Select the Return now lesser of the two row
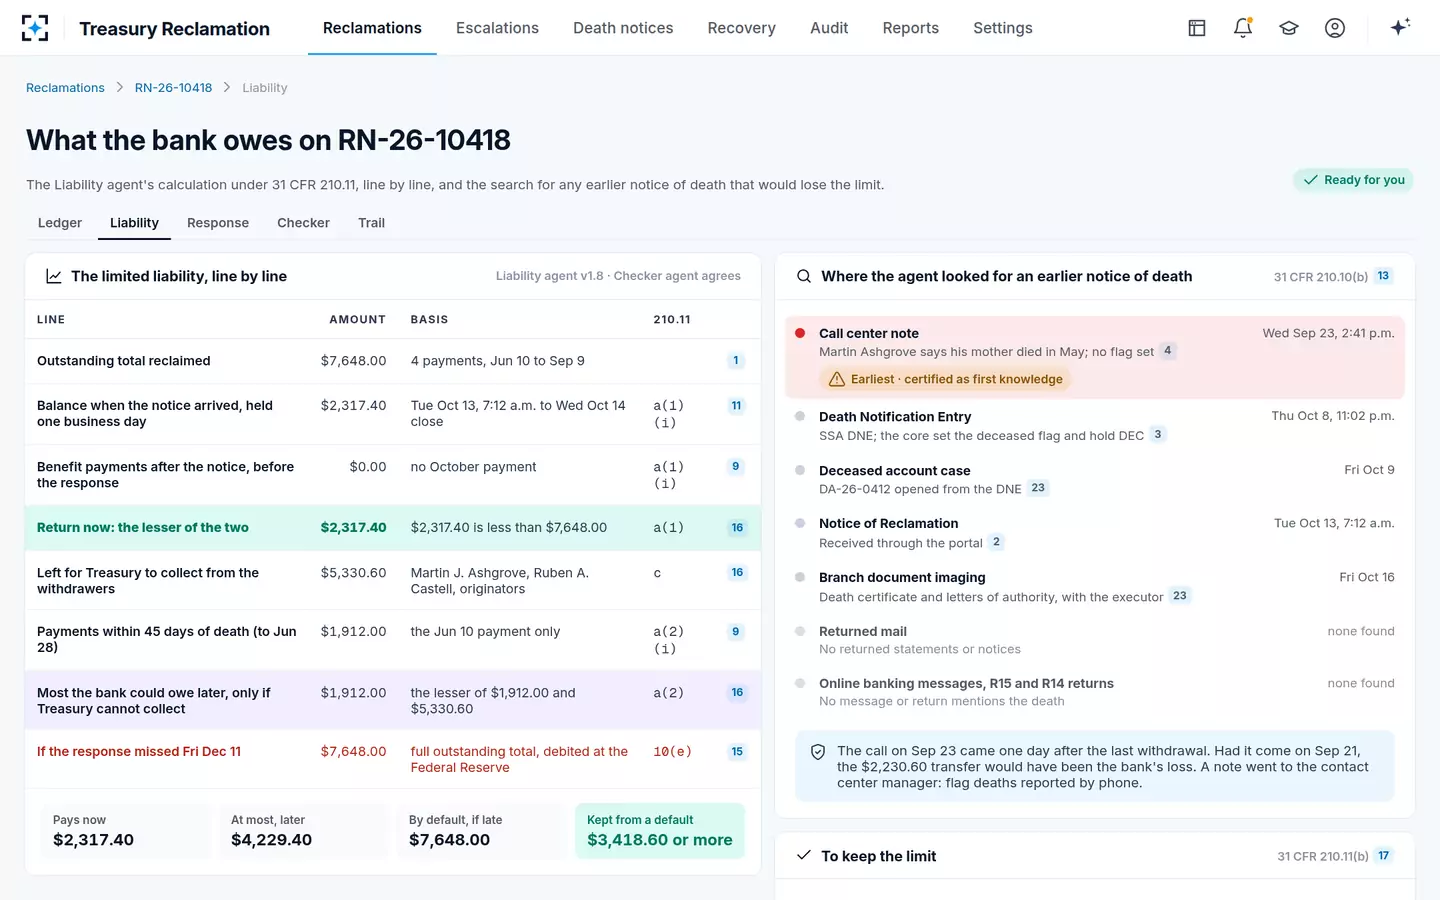The width and height of the screenshot is (1440, 900). (393, 528)
